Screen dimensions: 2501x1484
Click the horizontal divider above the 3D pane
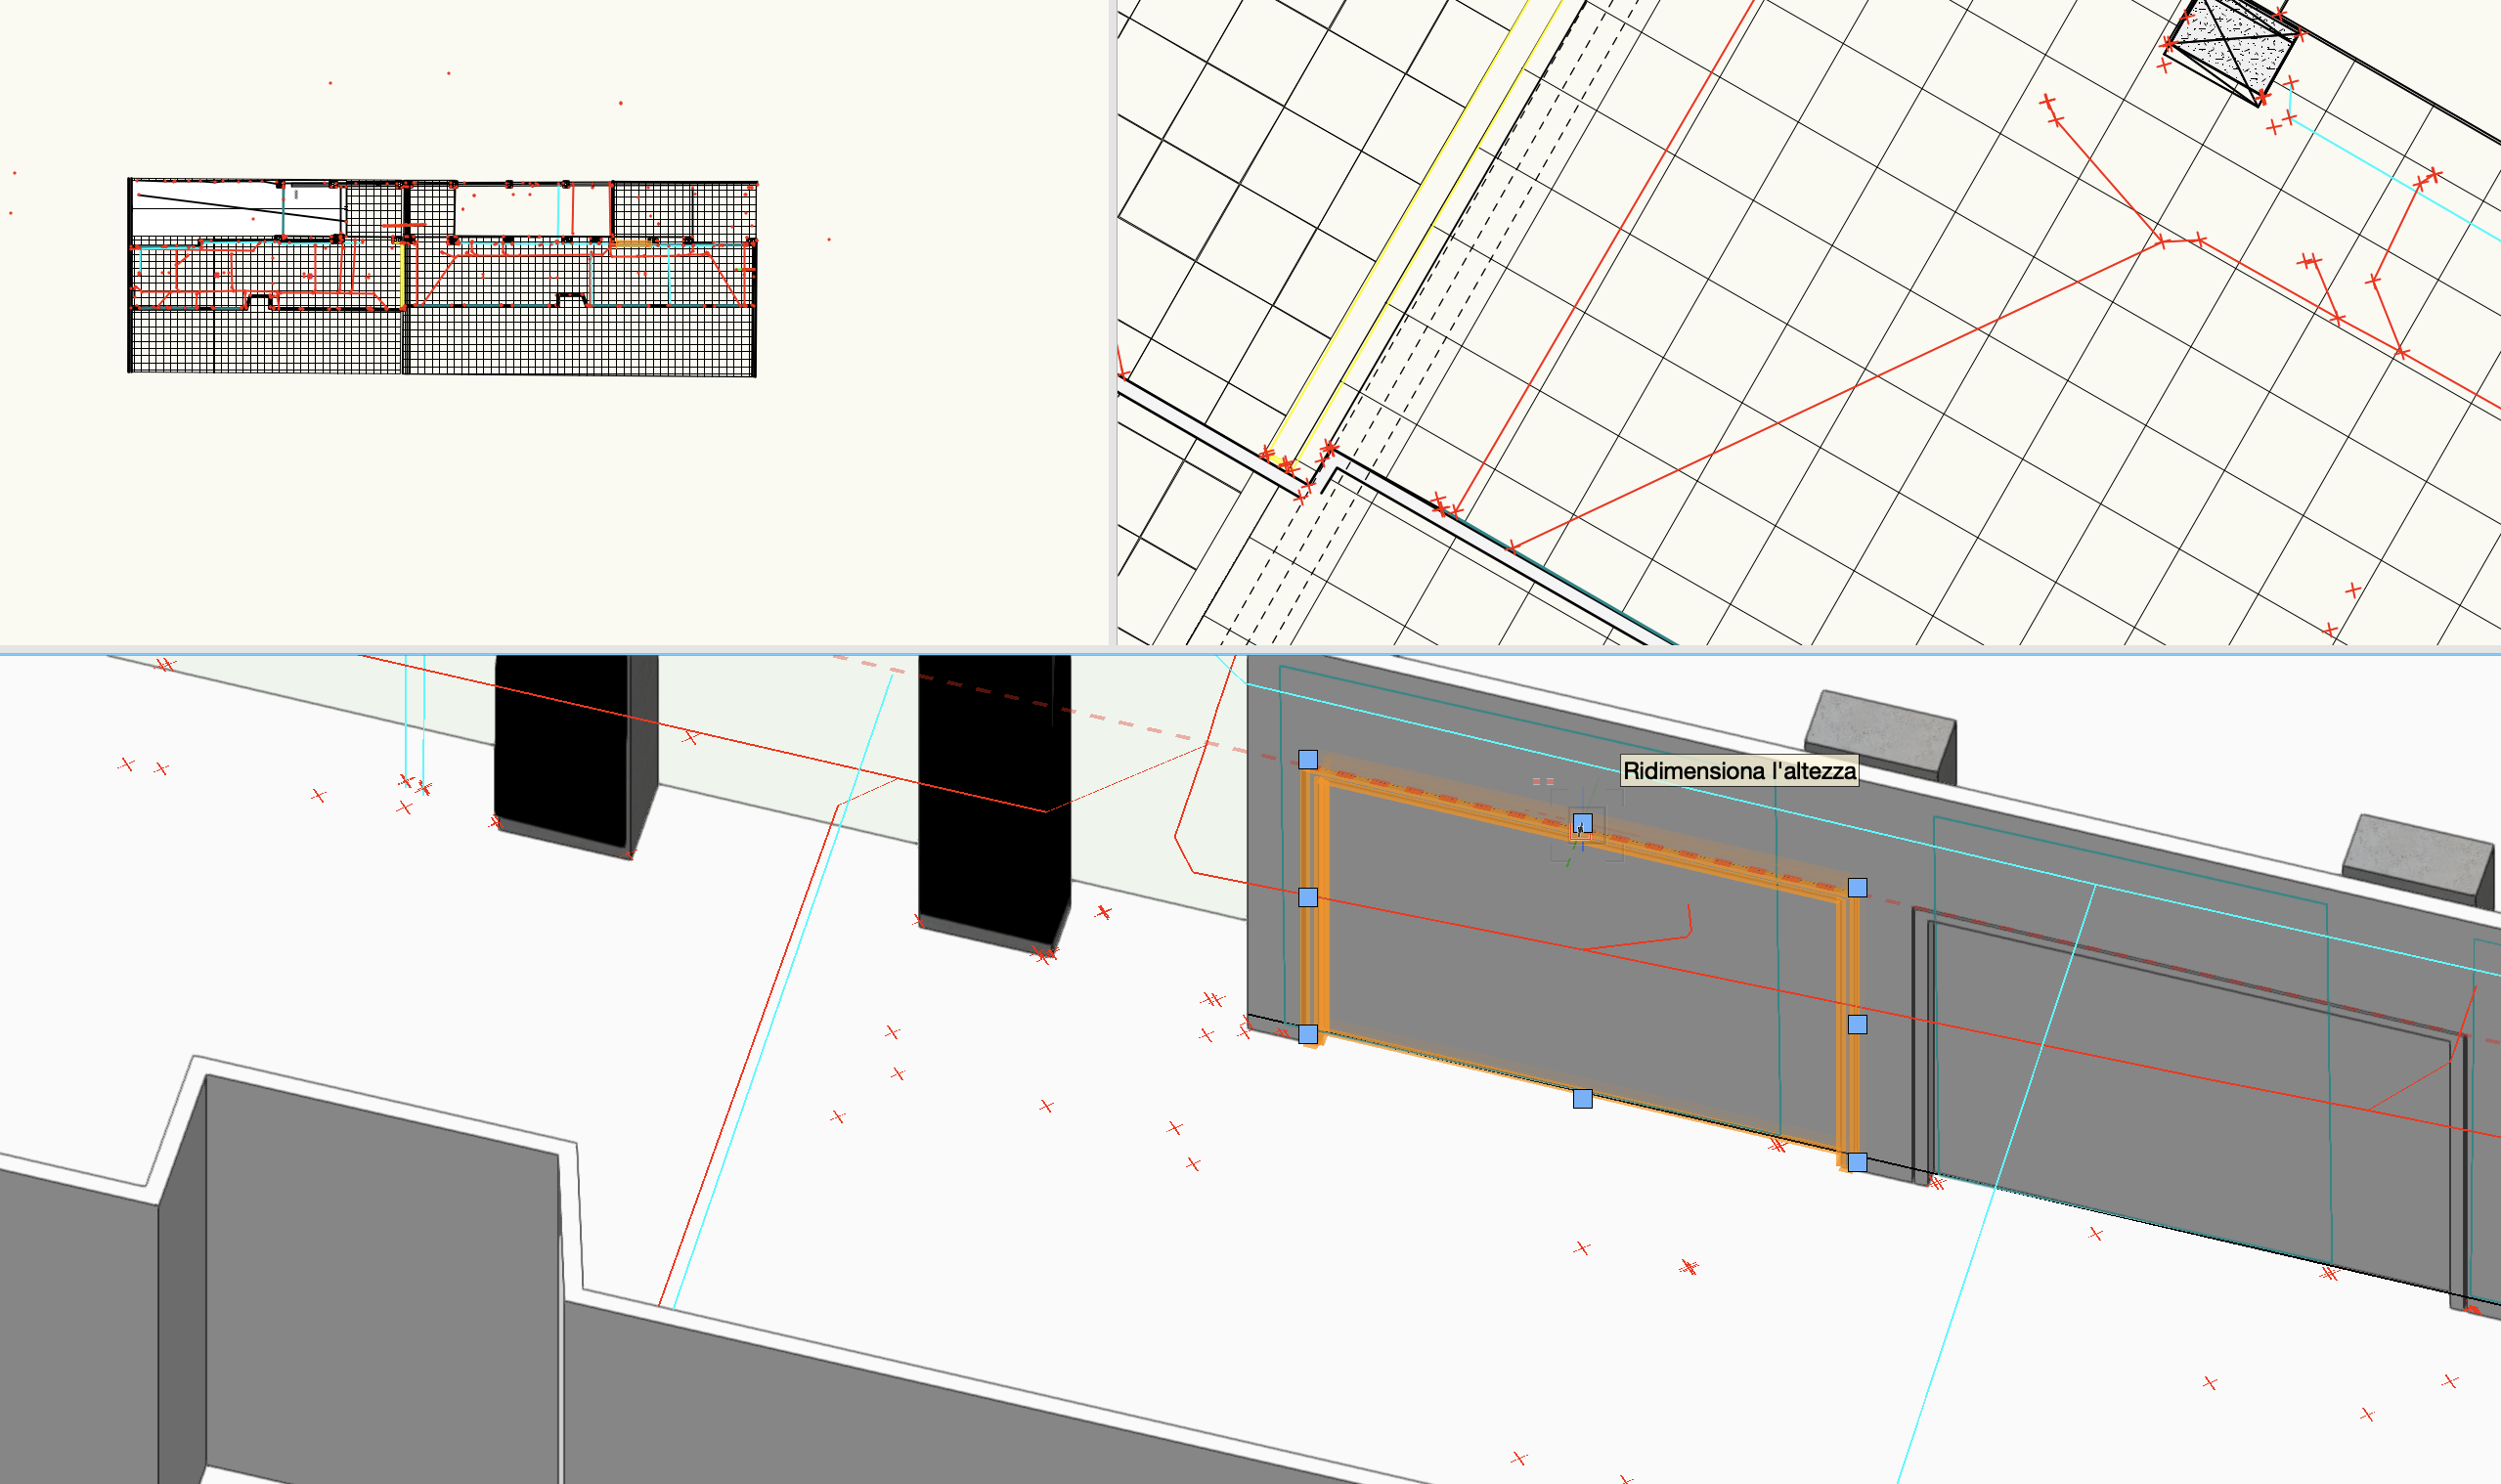point(1250,650)
